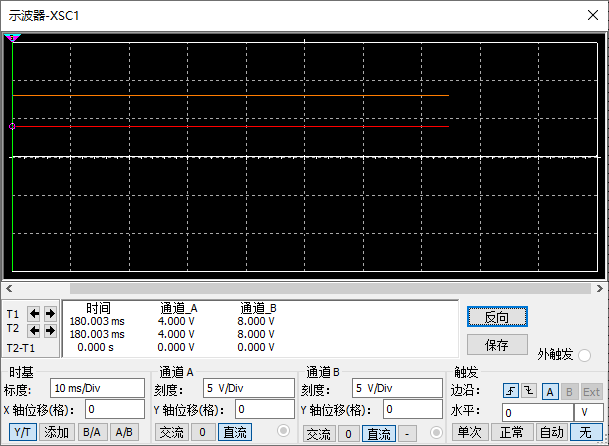Select rising edge trigger icon
This screenshot has height=446, width=609.
tap(510, 391)
